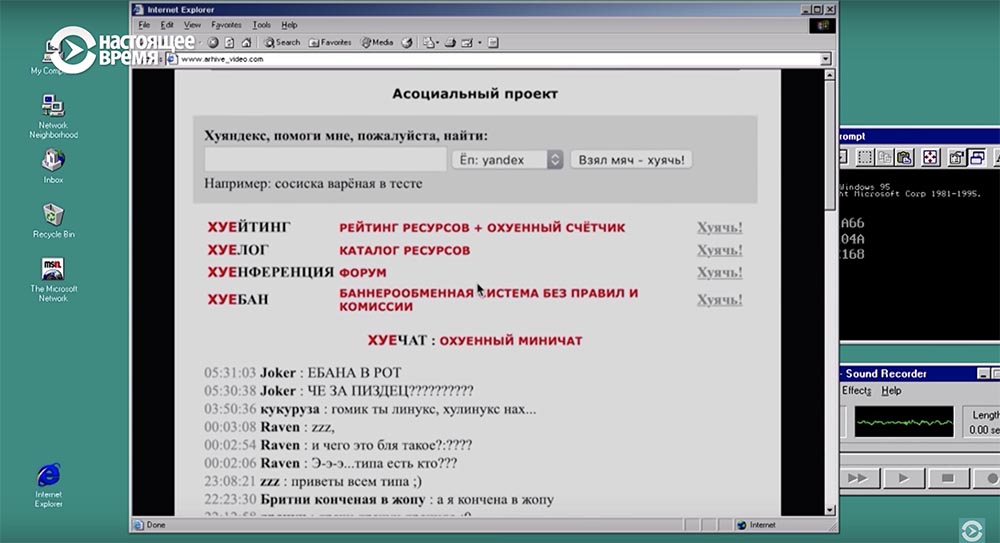Click the 'ФОРУМ' red label

pos(363,273)
